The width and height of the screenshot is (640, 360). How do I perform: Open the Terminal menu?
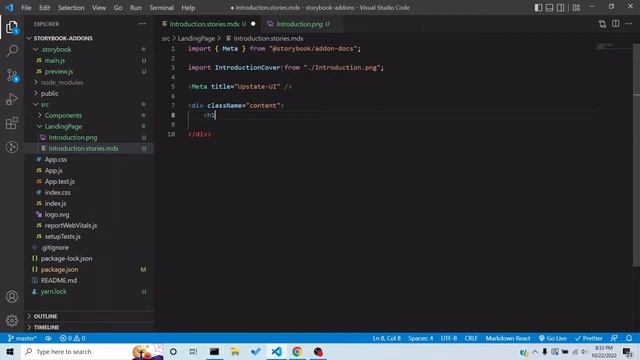(161, 7)
